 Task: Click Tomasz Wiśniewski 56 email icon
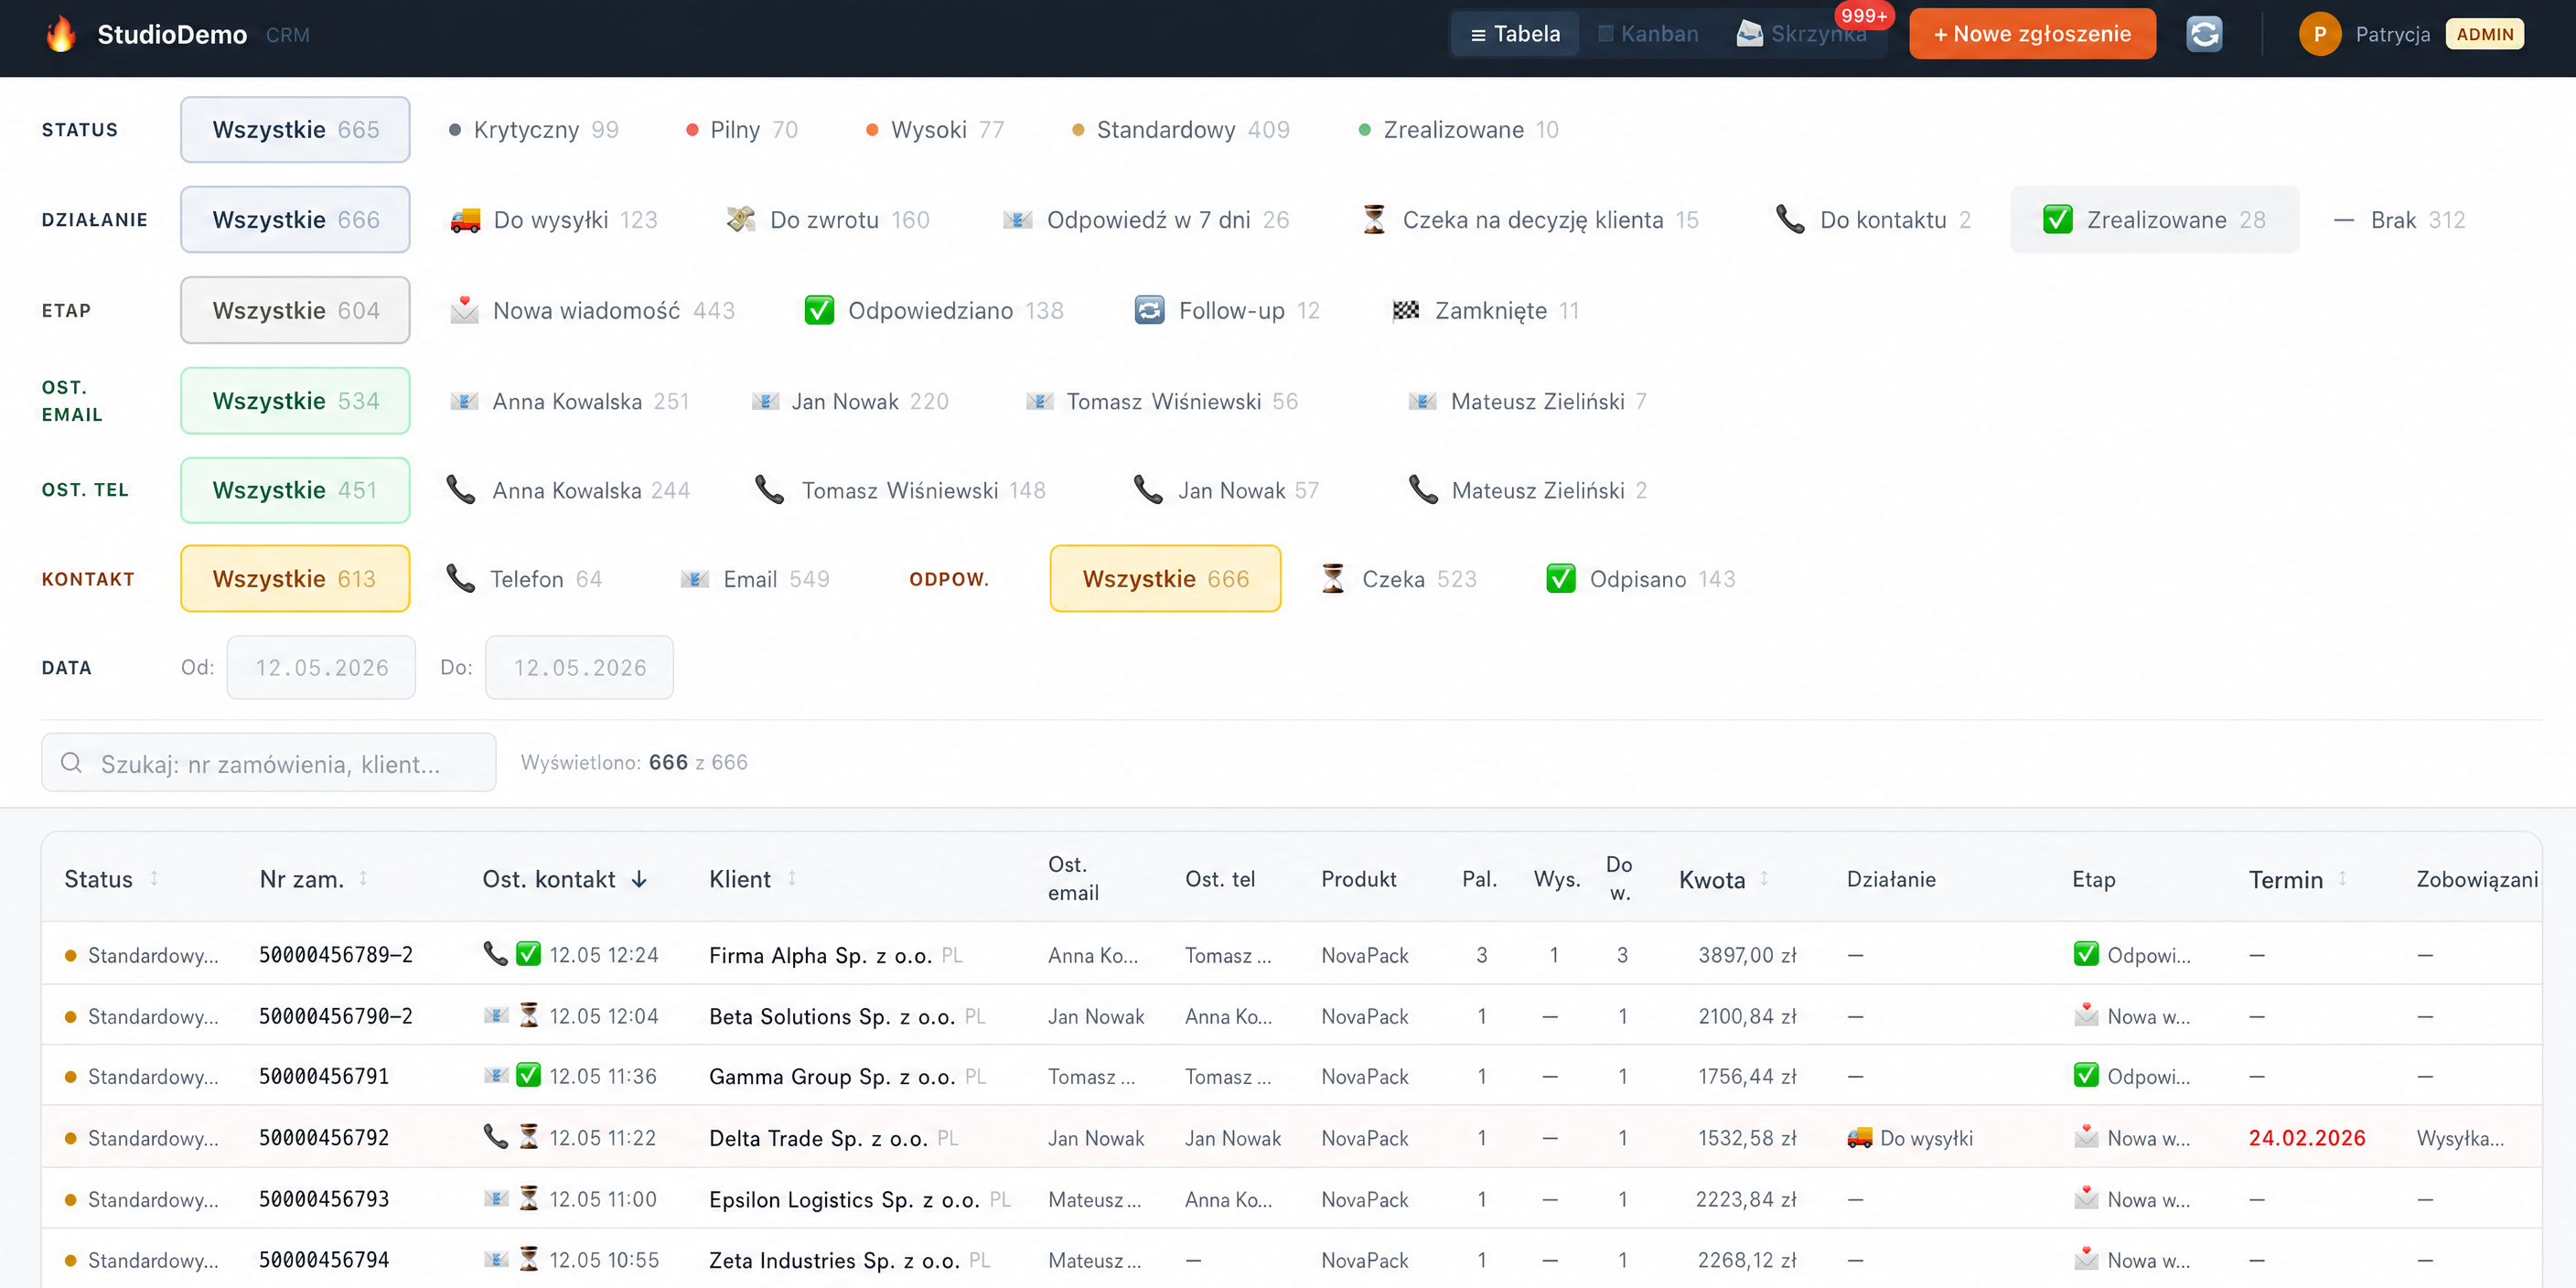1040,401
